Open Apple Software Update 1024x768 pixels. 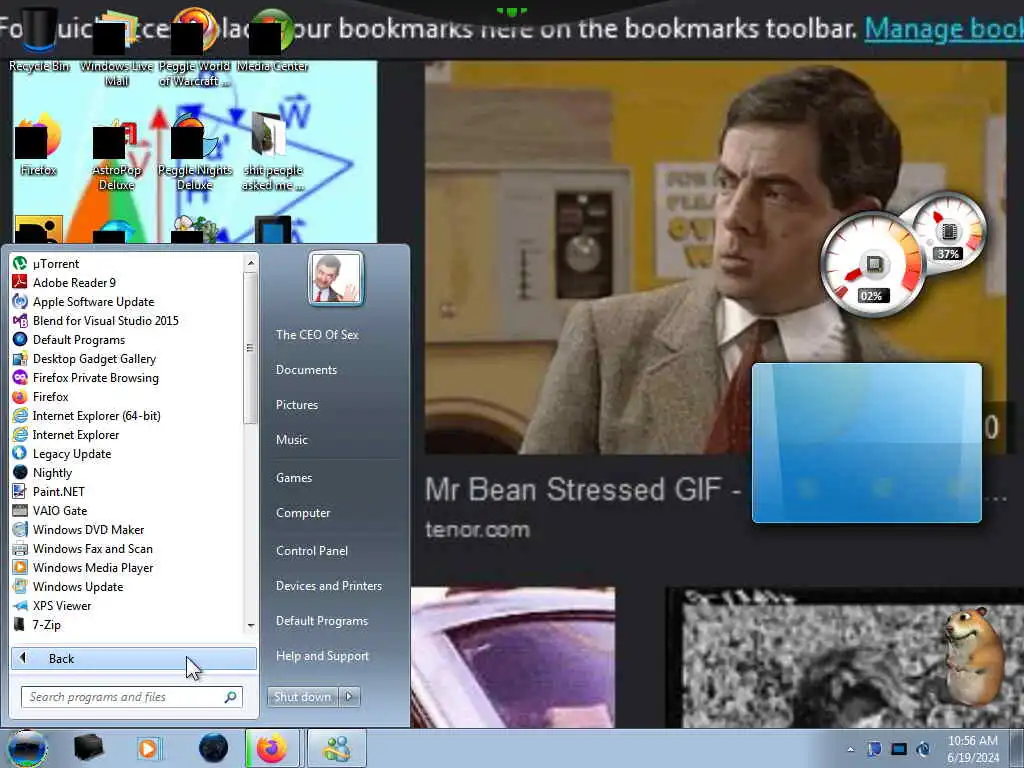[x=83, y=302]
